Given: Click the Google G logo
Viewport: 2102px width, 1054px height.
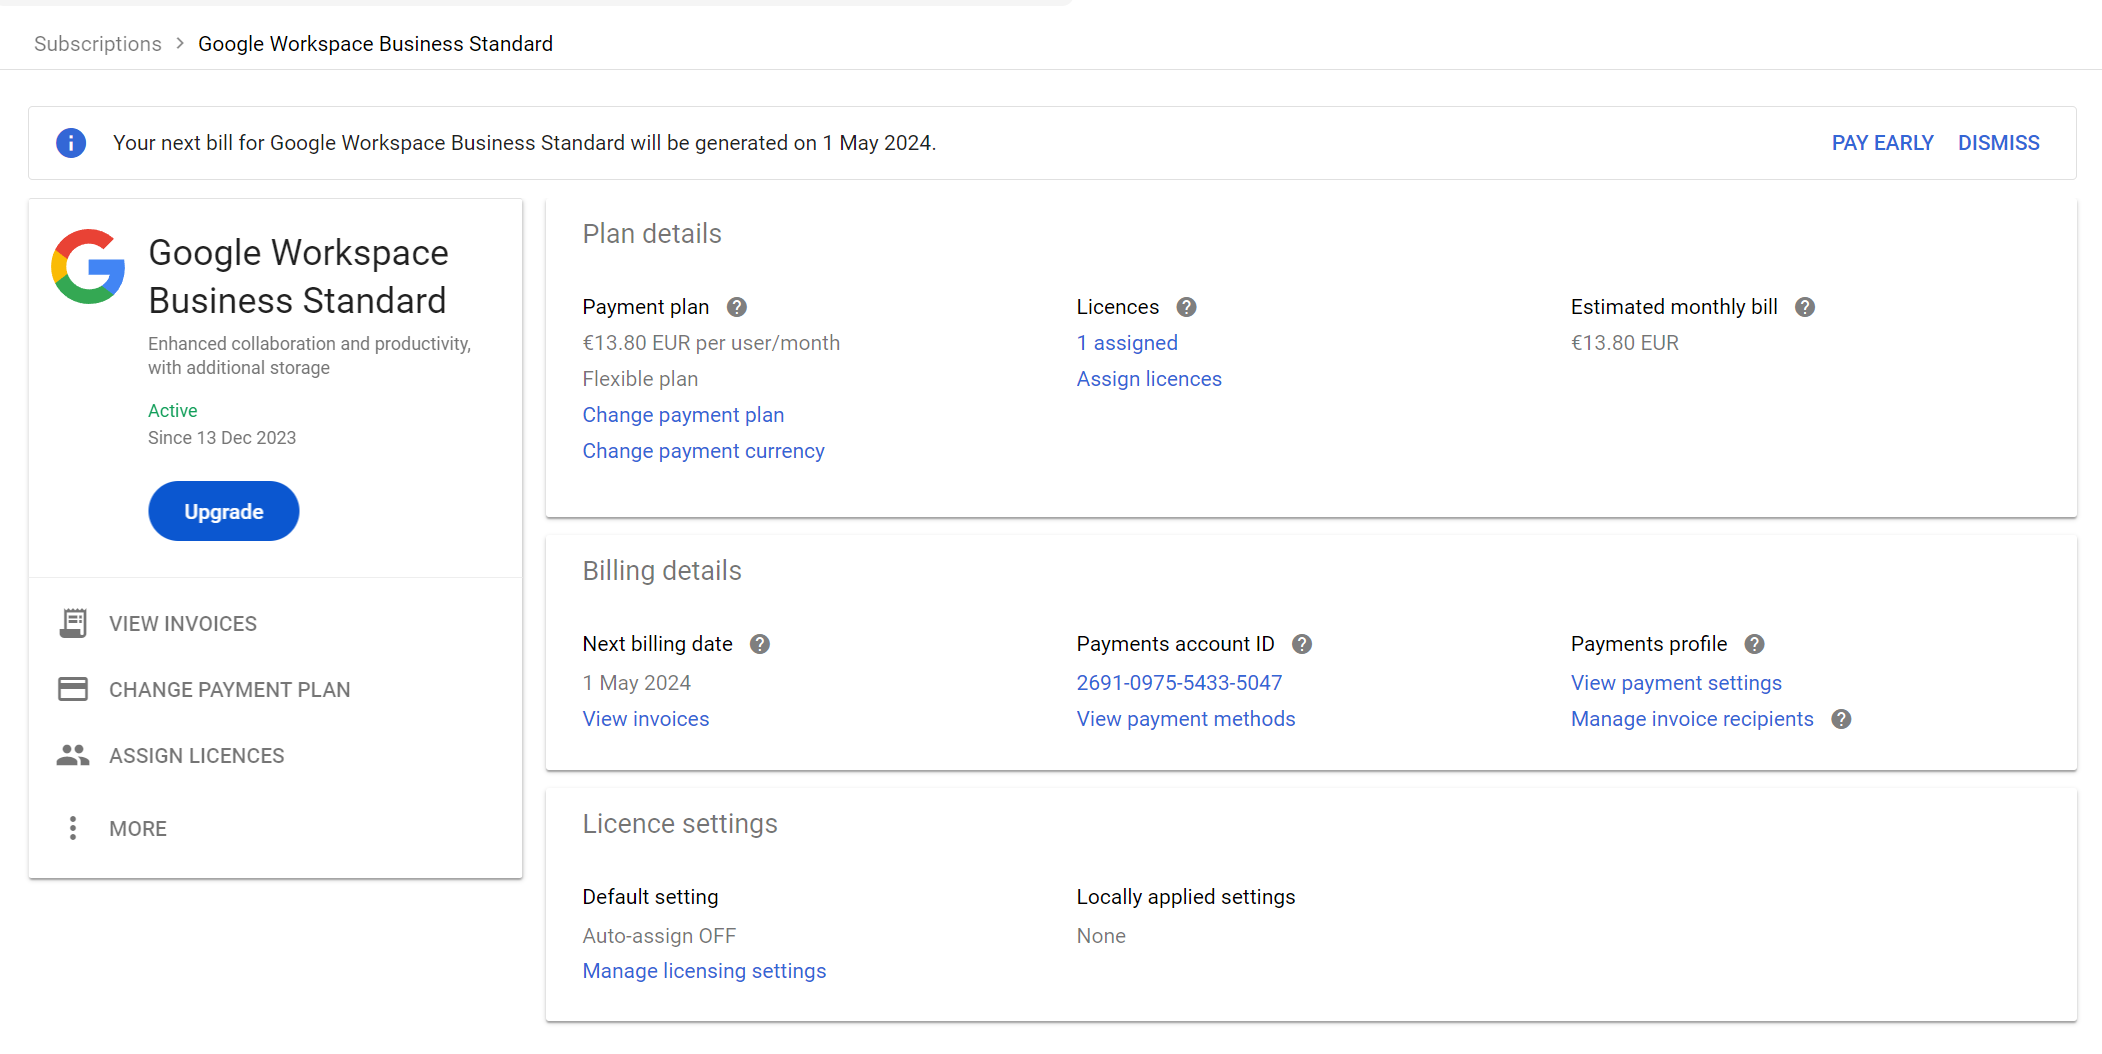Looking at the screenshot, I should point(88,266).
